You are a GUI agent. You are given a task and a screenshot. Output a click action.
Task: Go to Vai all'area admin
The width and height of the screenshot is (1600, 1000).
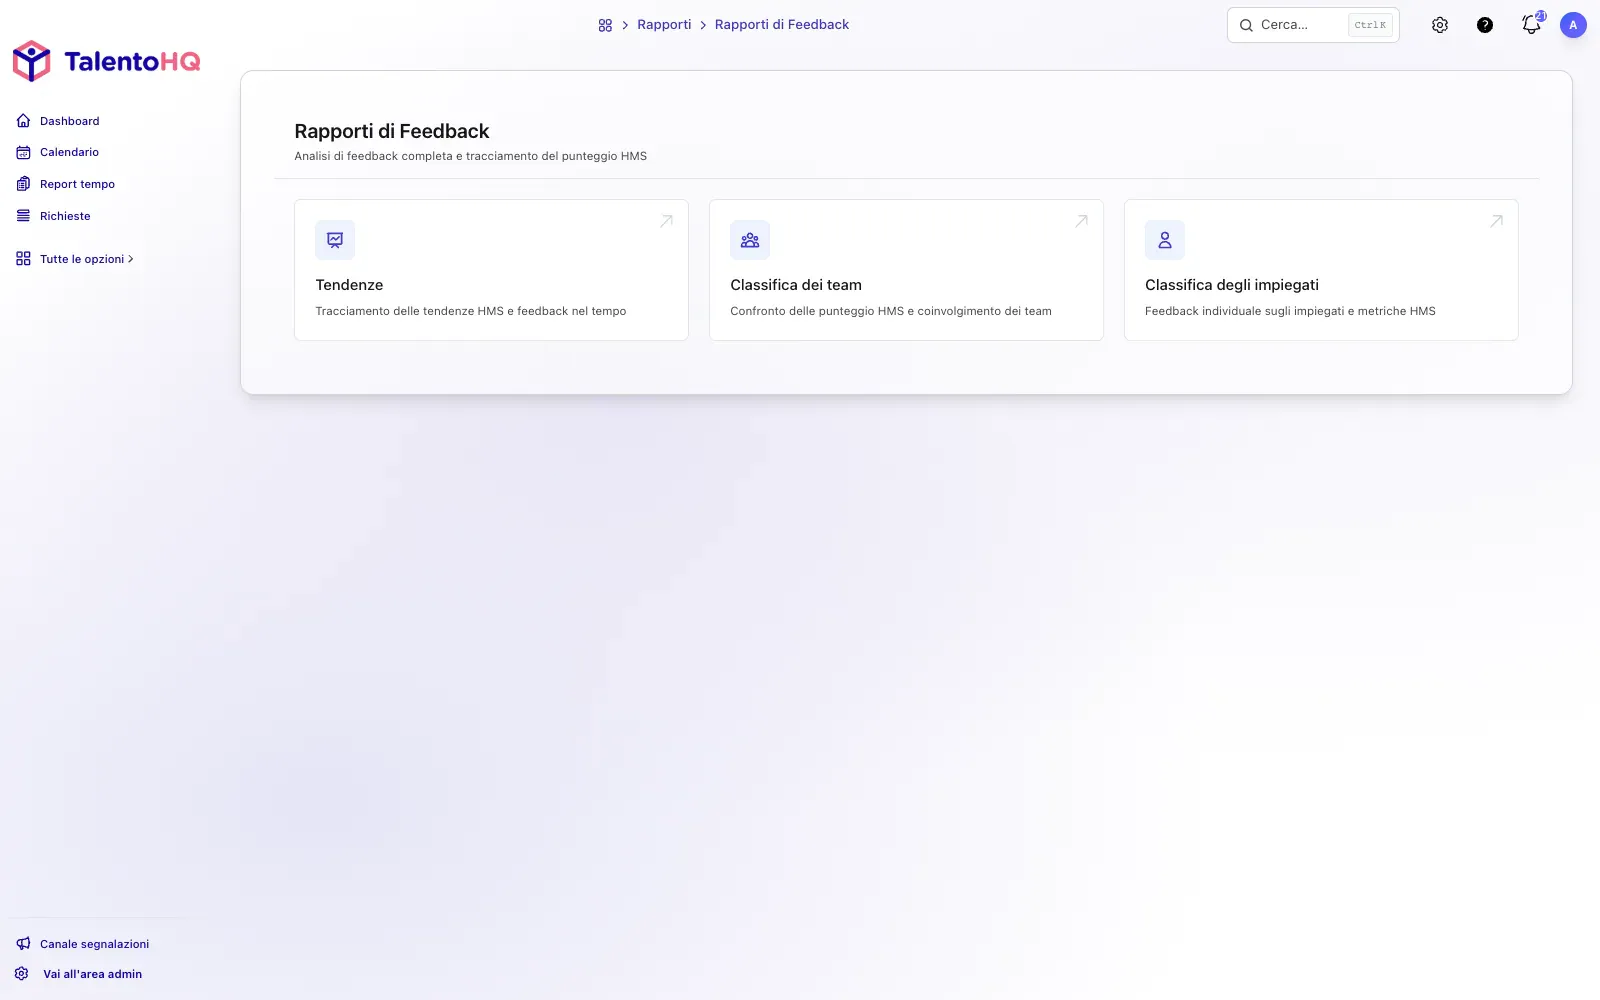[x=79, y=974]
